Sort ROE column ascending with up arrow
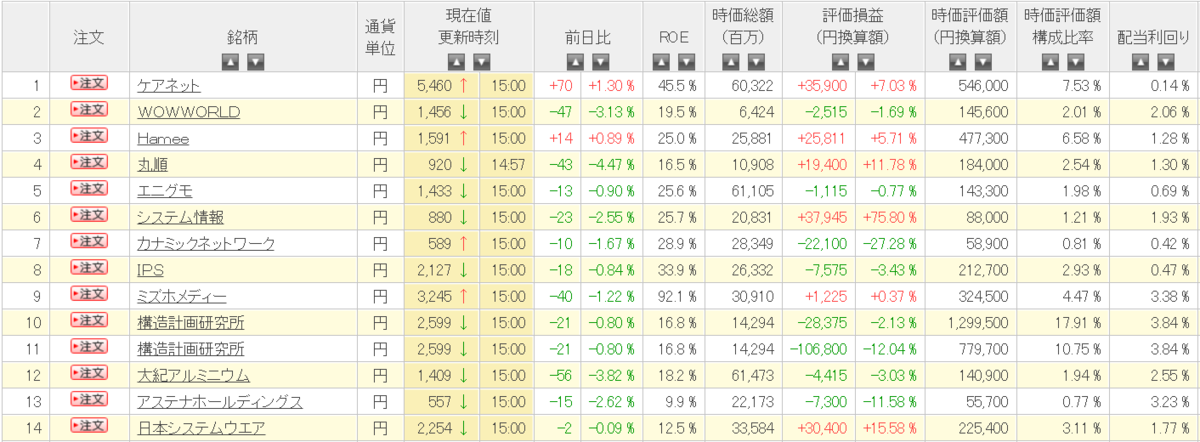 661,62
